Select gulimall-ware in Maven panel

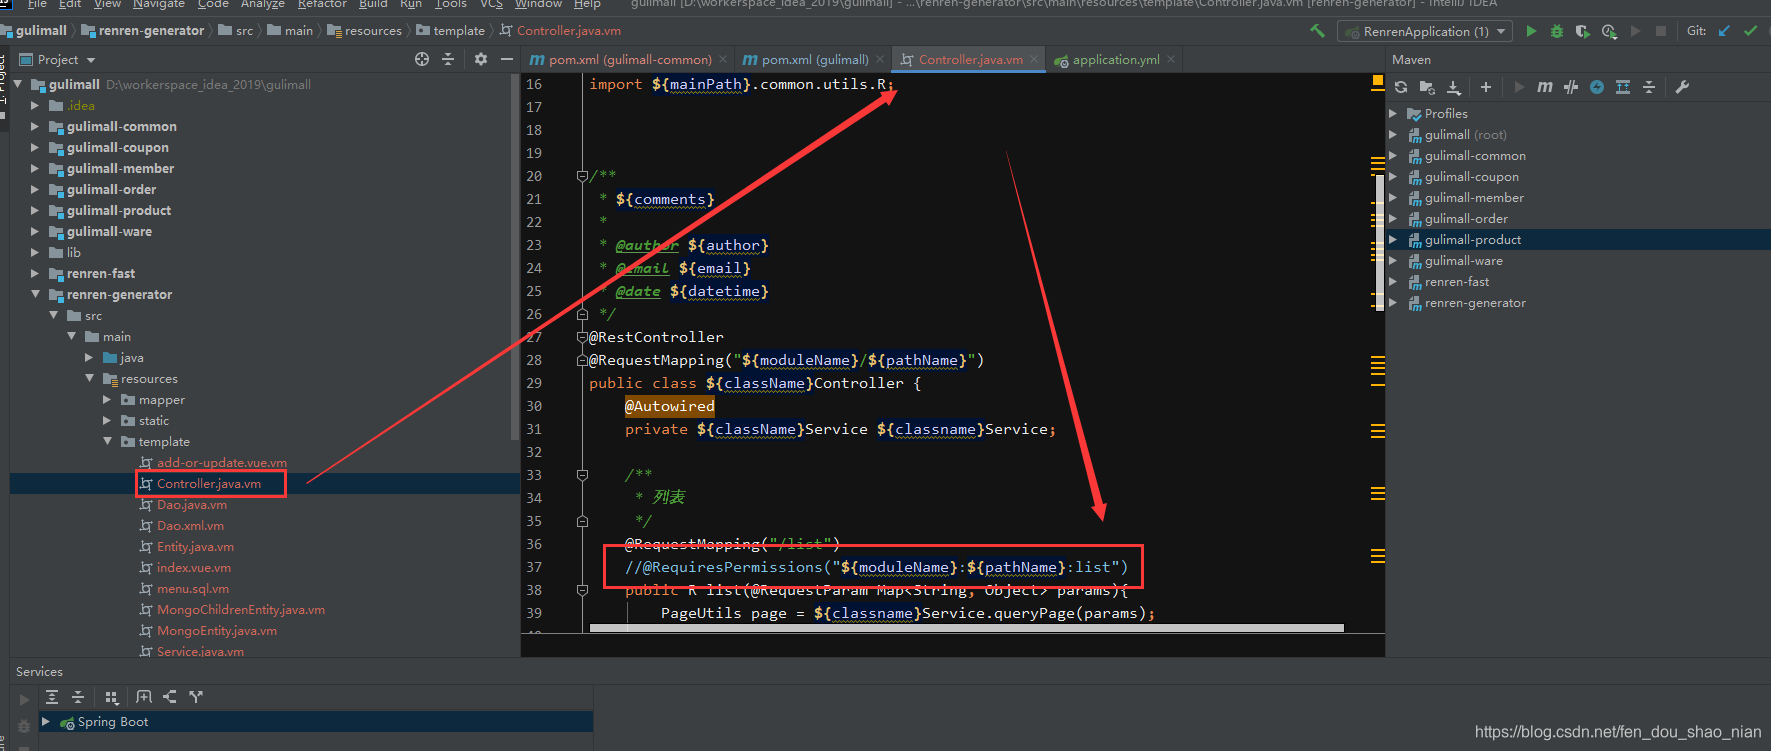click(x=1463, y=261)
